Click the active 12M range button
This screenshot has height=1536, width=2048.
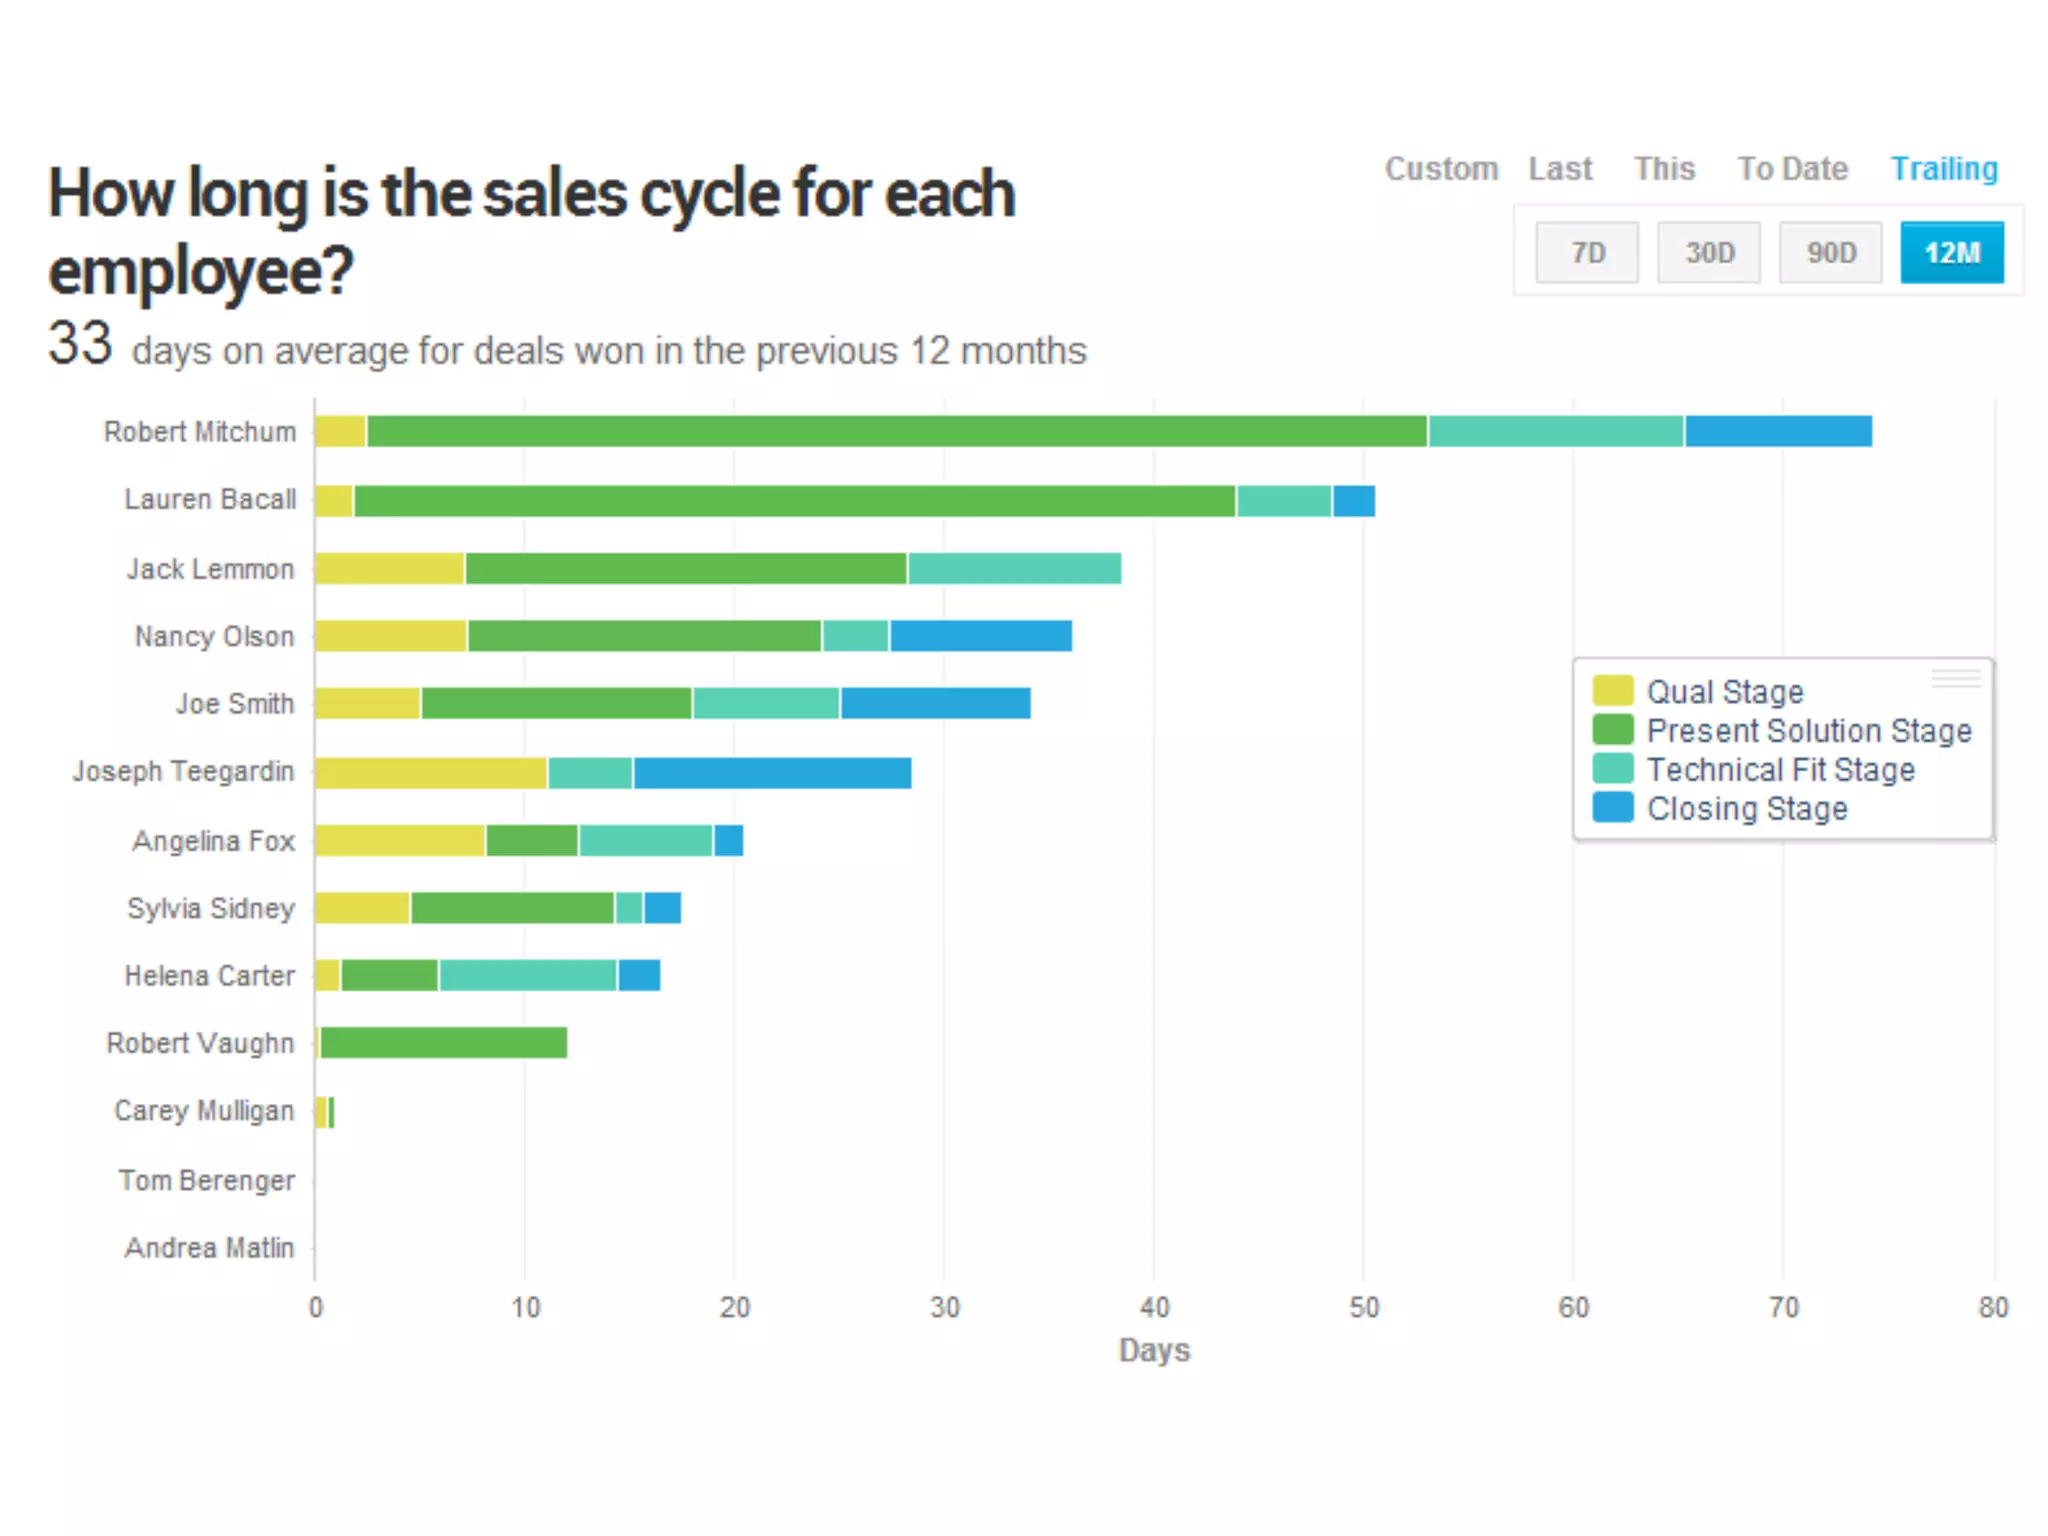click(1951, 253)
